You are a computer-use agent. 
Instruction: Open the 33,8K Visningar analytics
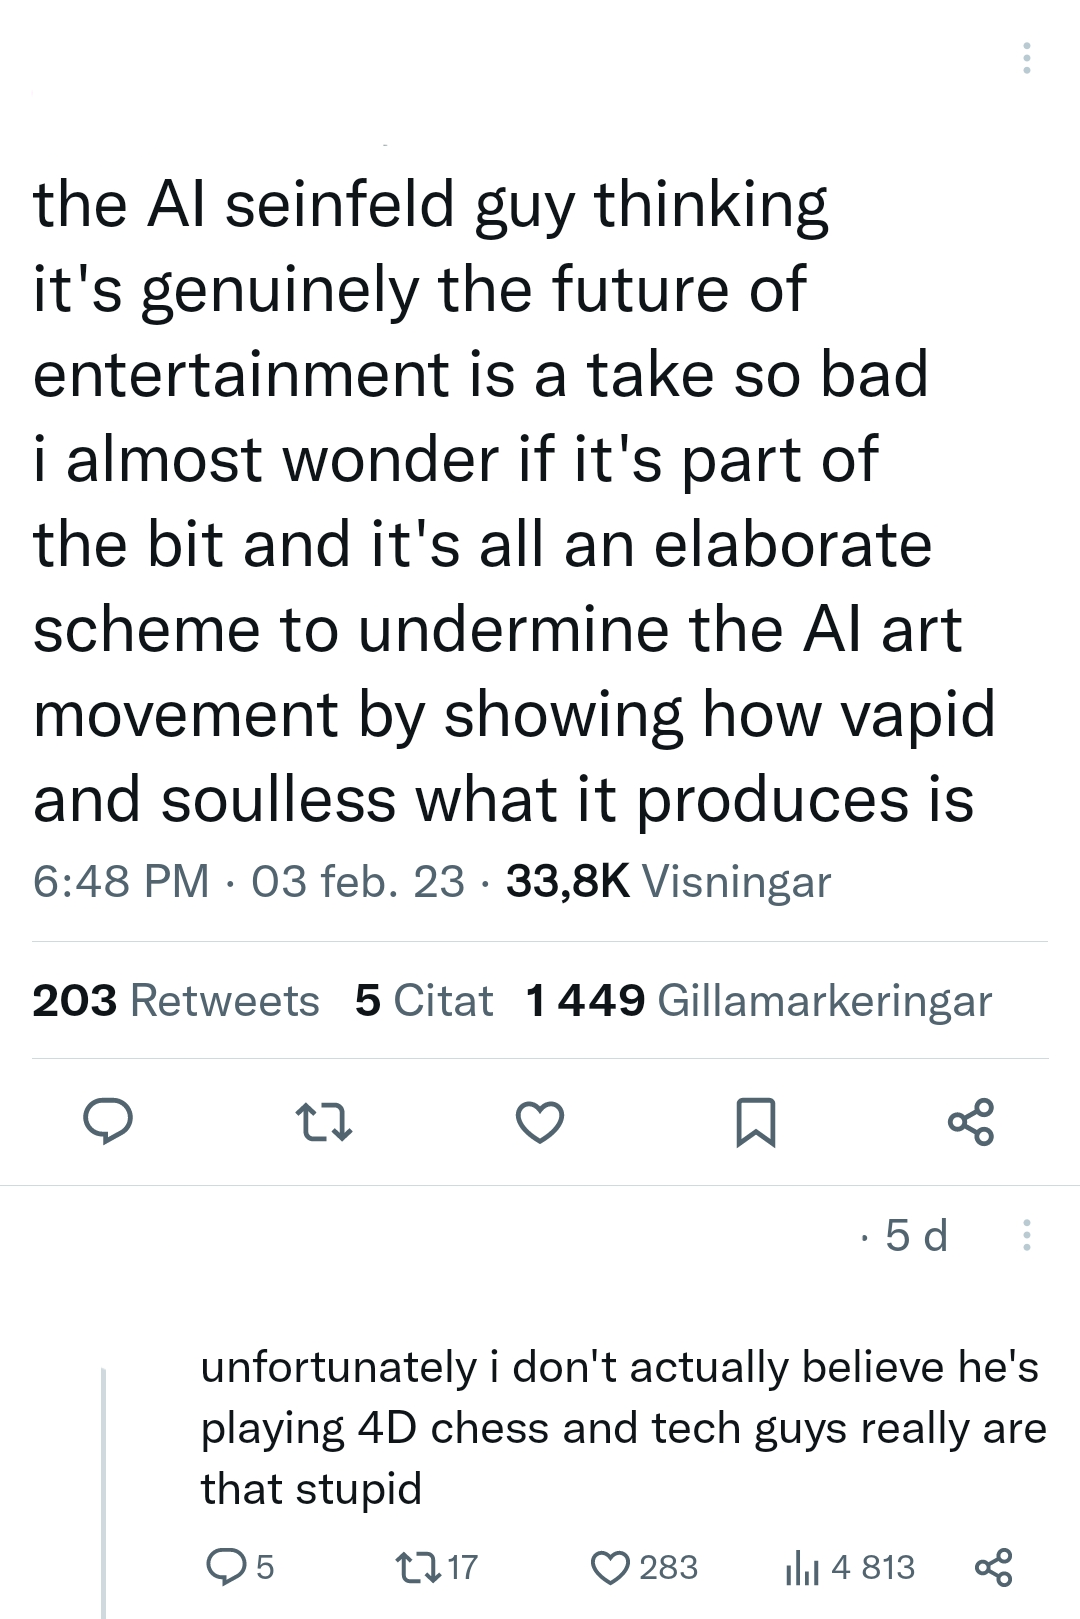(x=668, y=881)
